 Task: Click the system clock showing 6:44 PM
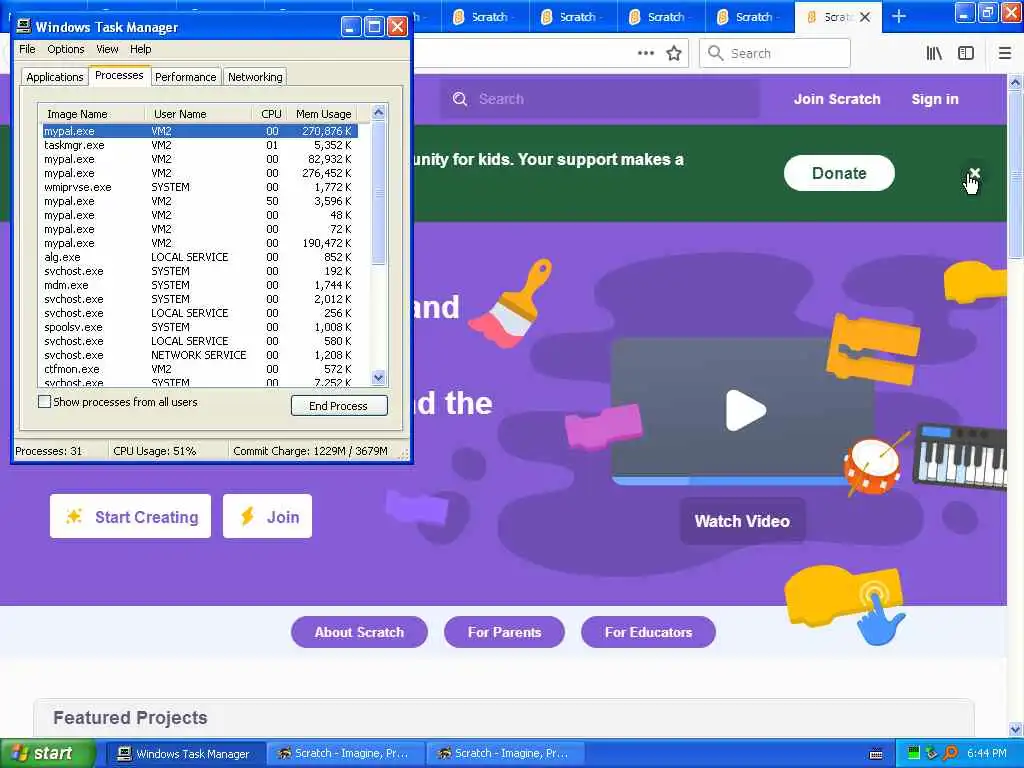click(986, 754)
